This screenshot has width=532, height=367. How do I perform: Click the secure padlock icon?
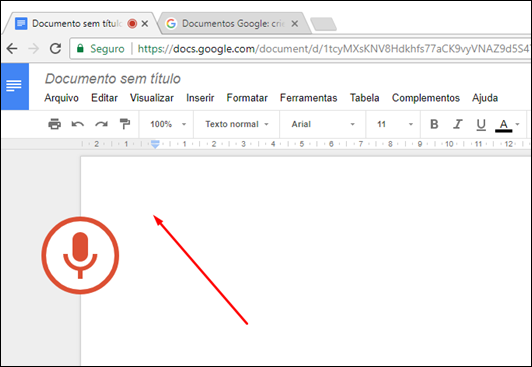coord(80,48)
